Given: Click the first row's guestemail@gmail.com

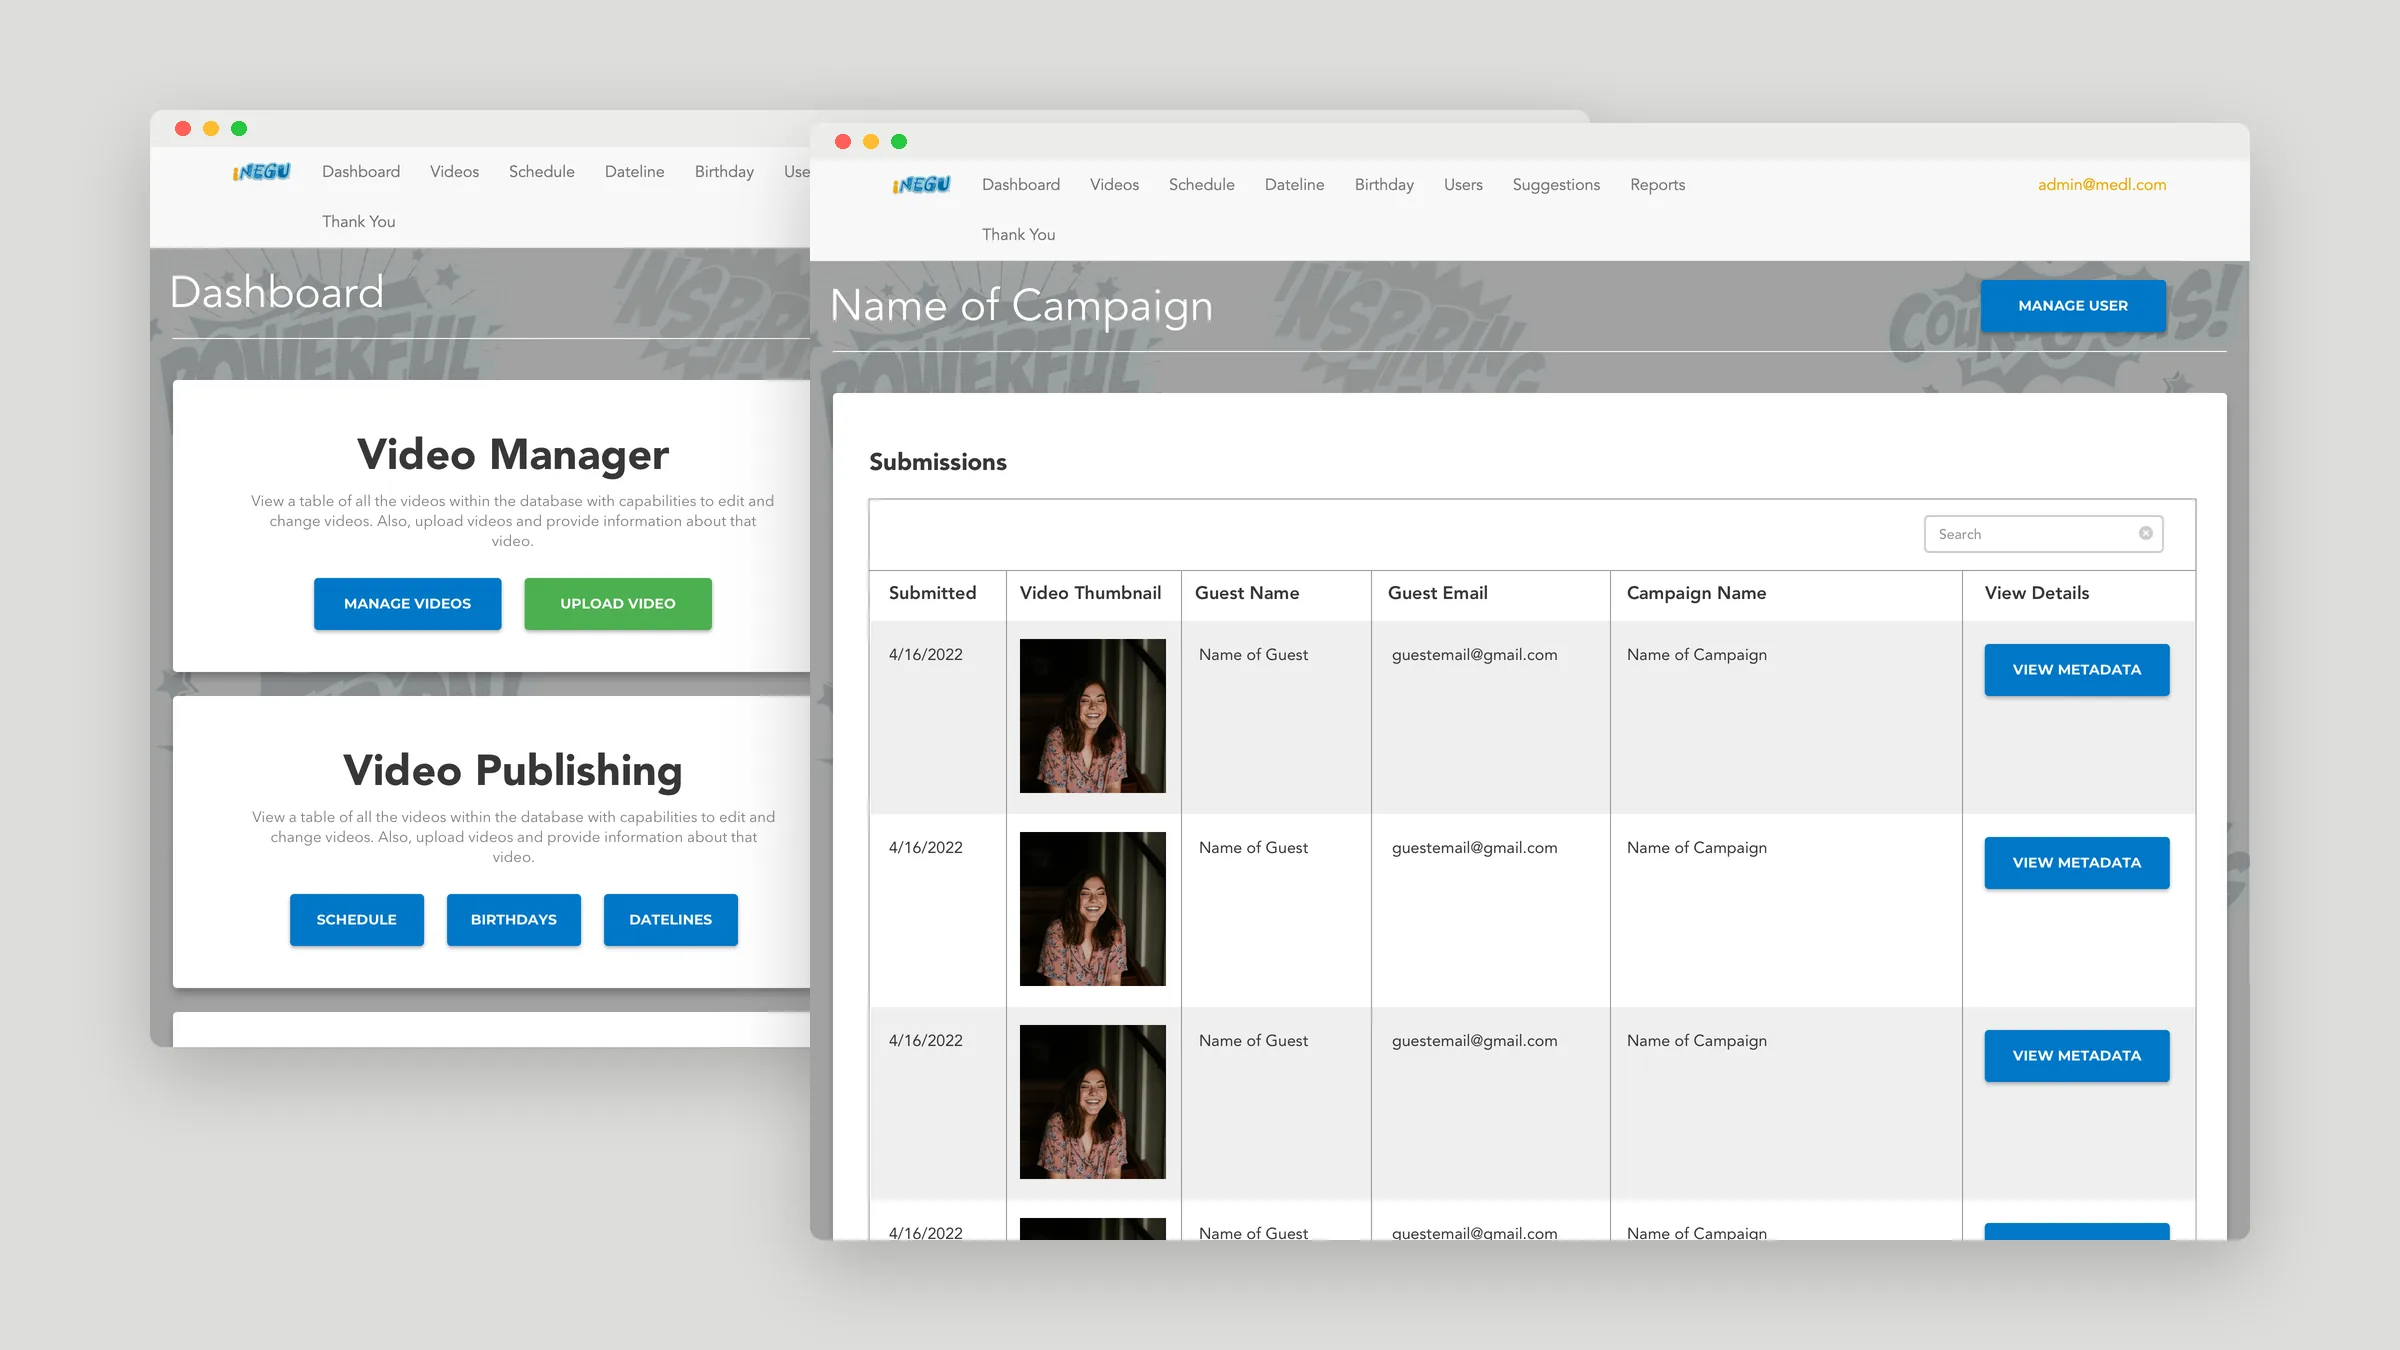Looking at the screenshot, I should tap(1474, 655).
